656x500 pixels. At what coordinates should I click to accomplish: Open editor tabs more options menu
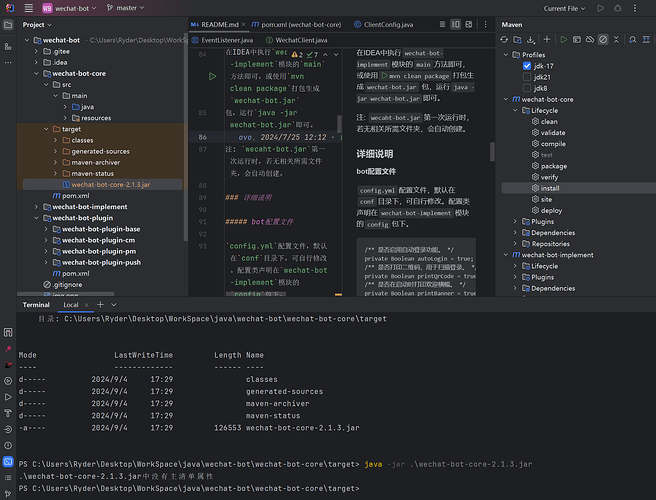click(x=485, y=24)
